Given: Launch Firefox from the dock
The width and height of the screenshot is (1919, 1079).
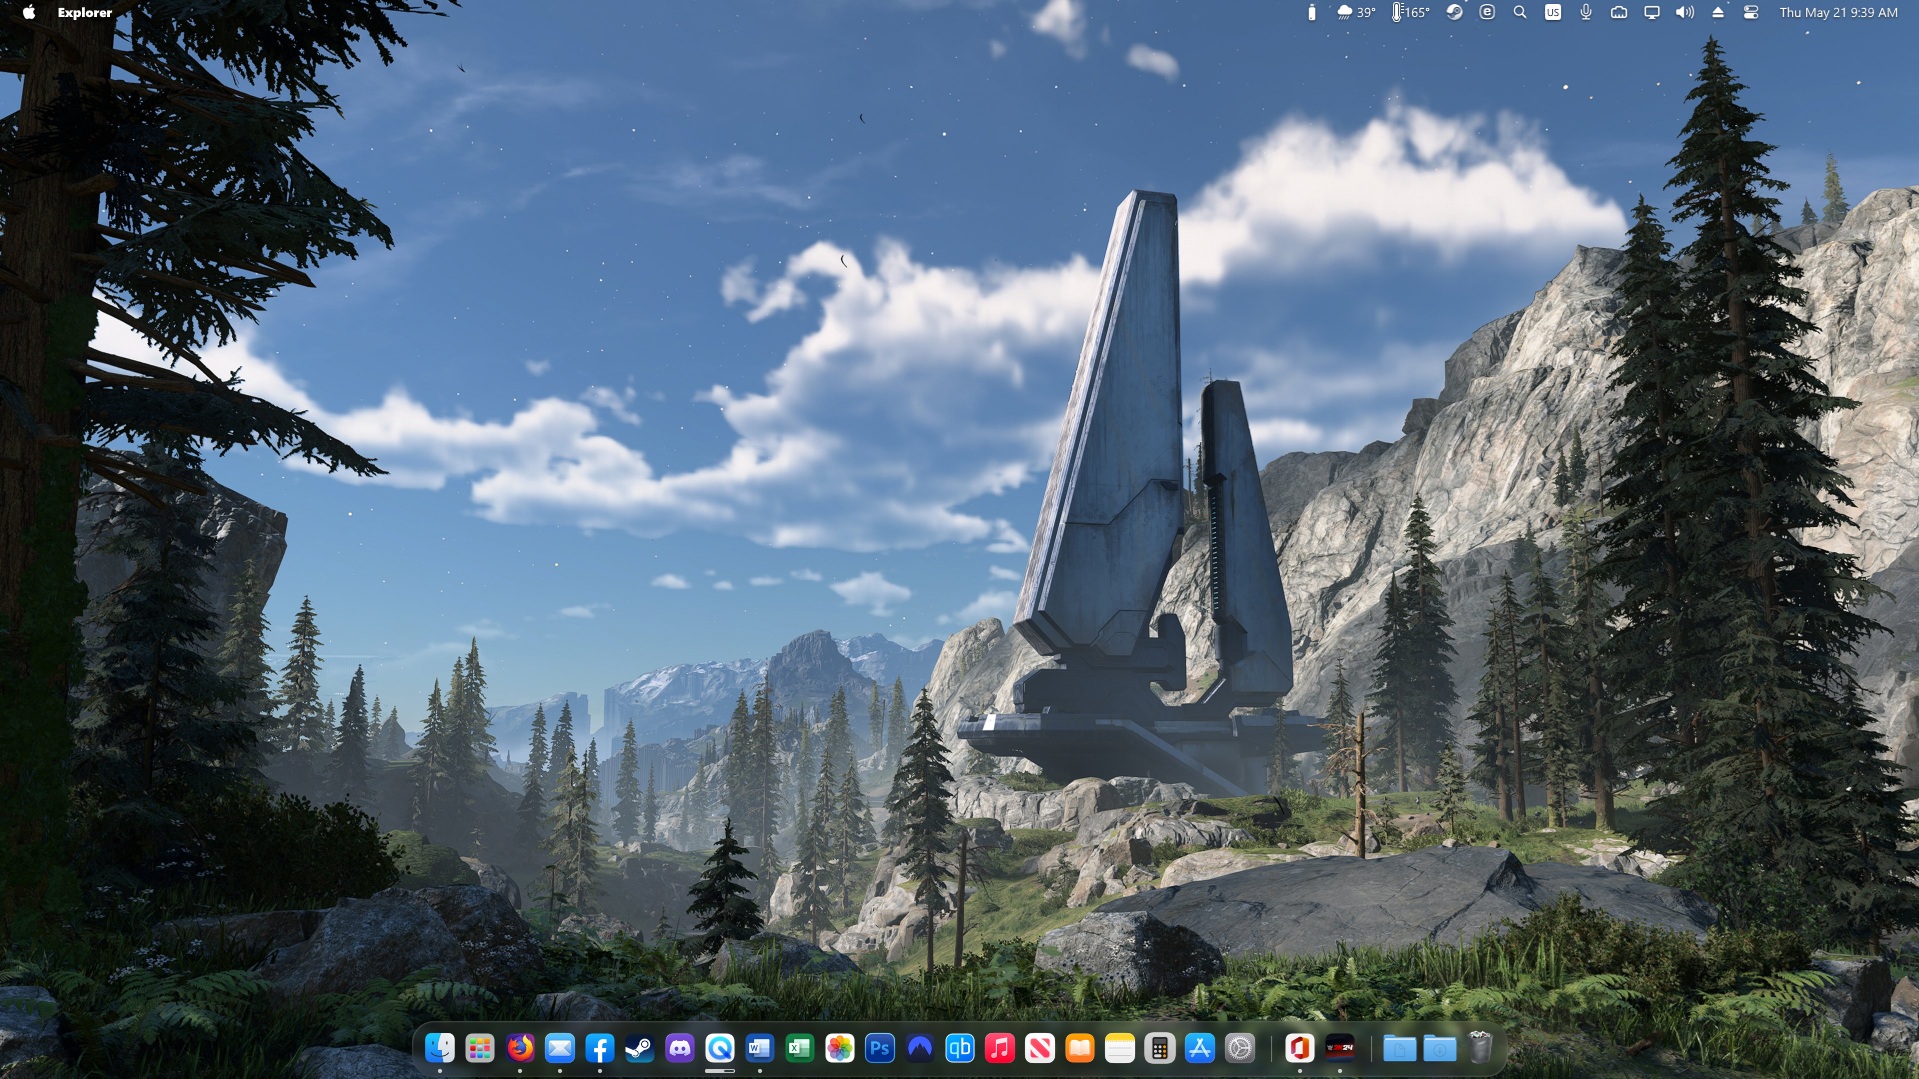Looking at the screenshot, I should click(x=520, y=1048).
